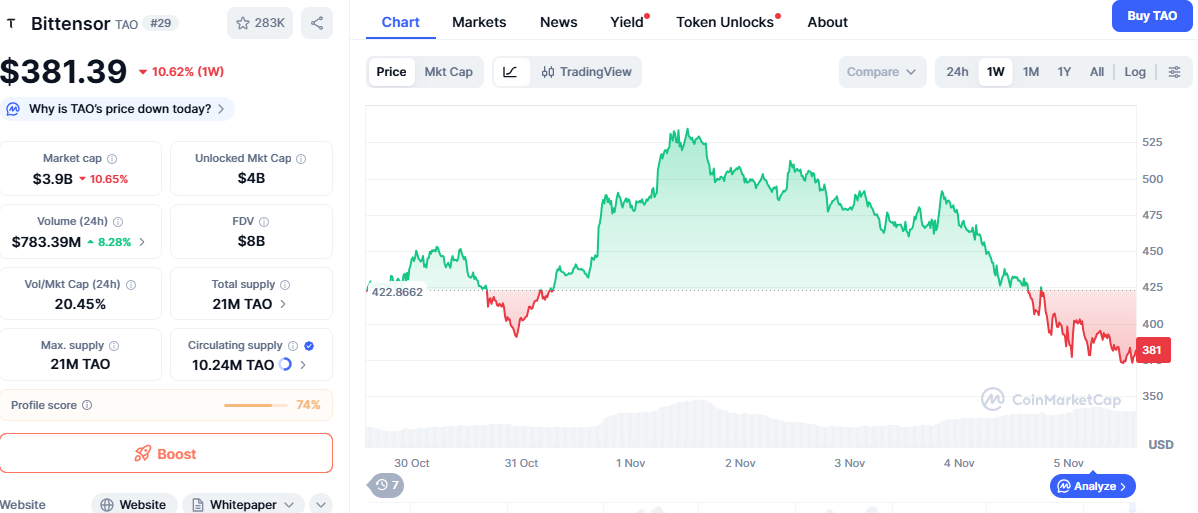
Task: Click the share icon next to watchlist
Action: click(x=317, y=23)
